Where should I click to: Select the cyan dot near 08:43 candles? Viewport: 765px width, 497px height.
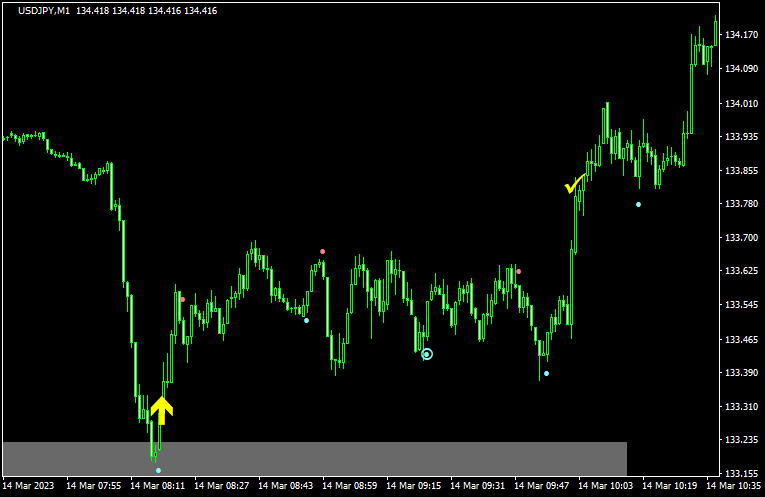point(306,320)
